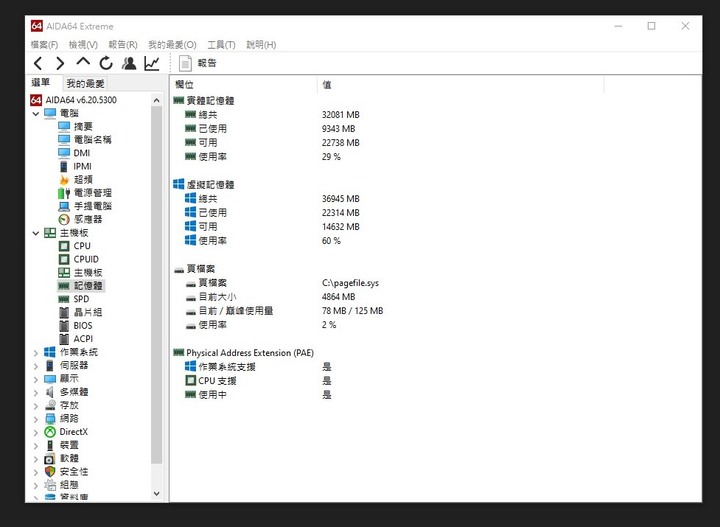Click the memory stick icon beside SPD
The width and height of the screenshot is (720, 527).
(64, 299)
